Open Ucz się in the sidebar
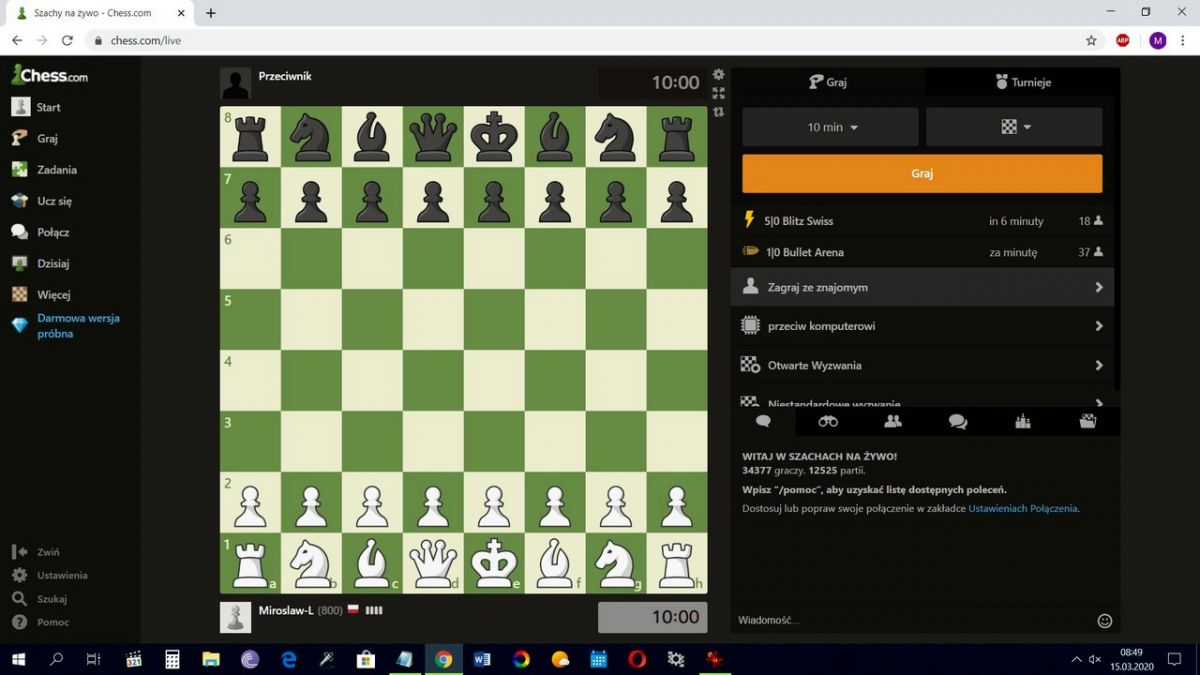Viewport: 1200px width, 675px height. [x=42, y=200]
